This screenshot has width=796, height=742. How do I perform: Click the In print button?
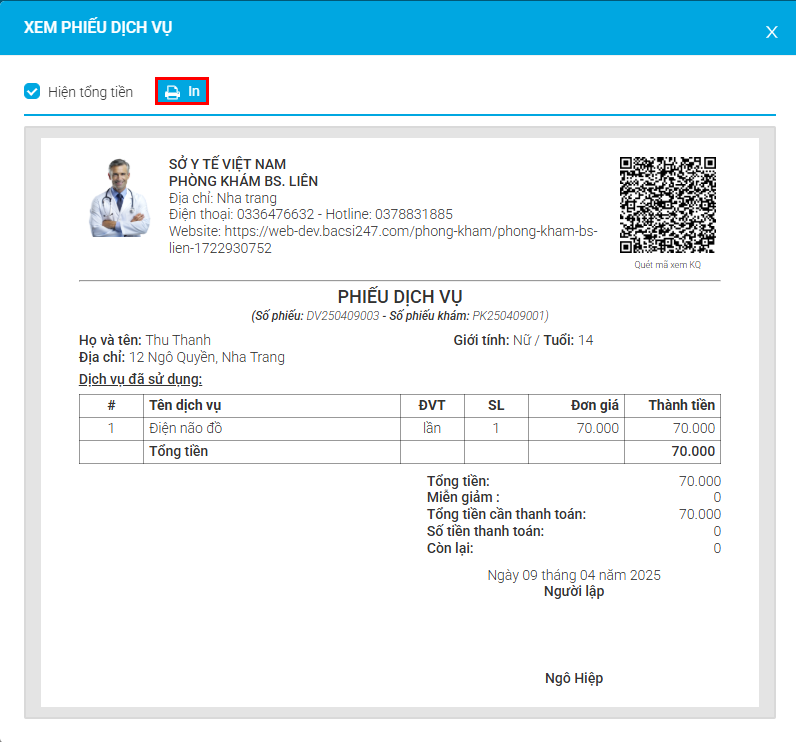coord(182,91)
